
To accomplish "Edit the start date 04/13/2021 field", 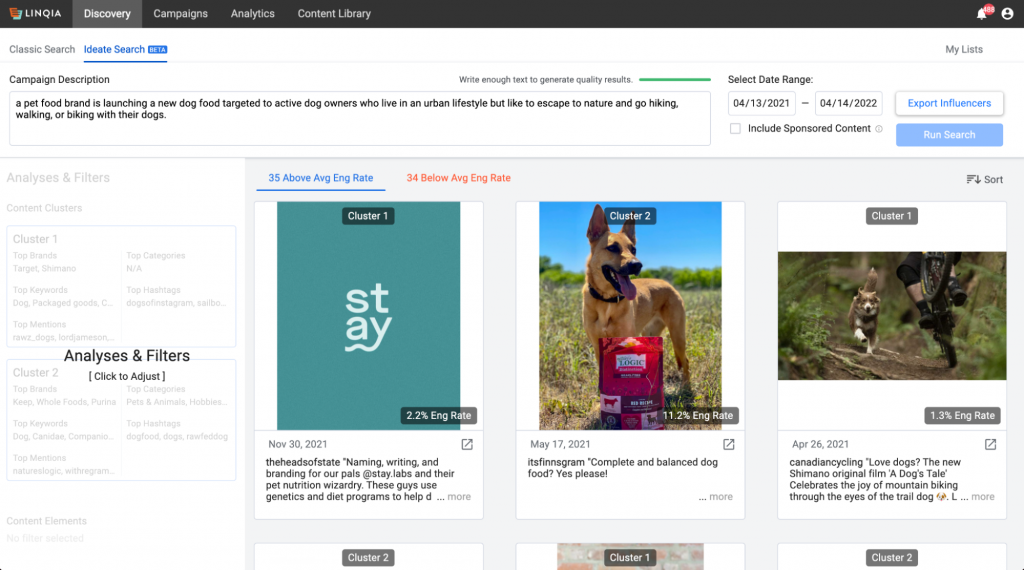I will [761, 103].
